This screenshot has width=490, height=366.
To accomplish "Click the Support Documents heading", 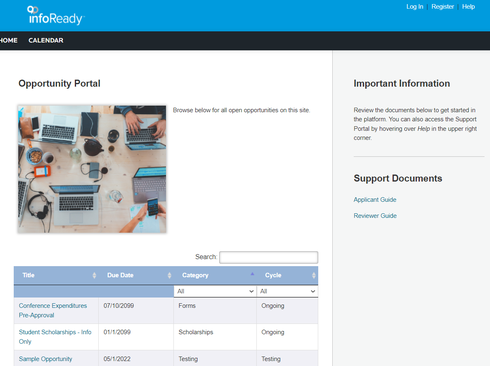I will point(398,178).
